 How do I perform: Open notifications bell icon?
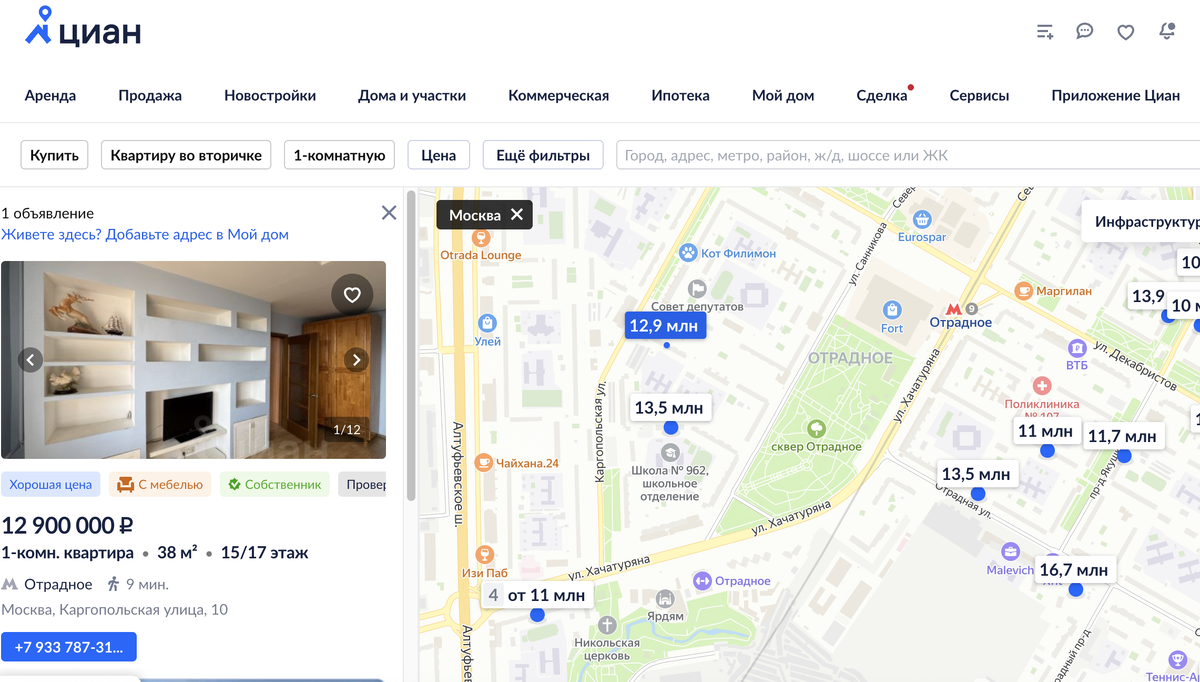(x=1167, y=32)
